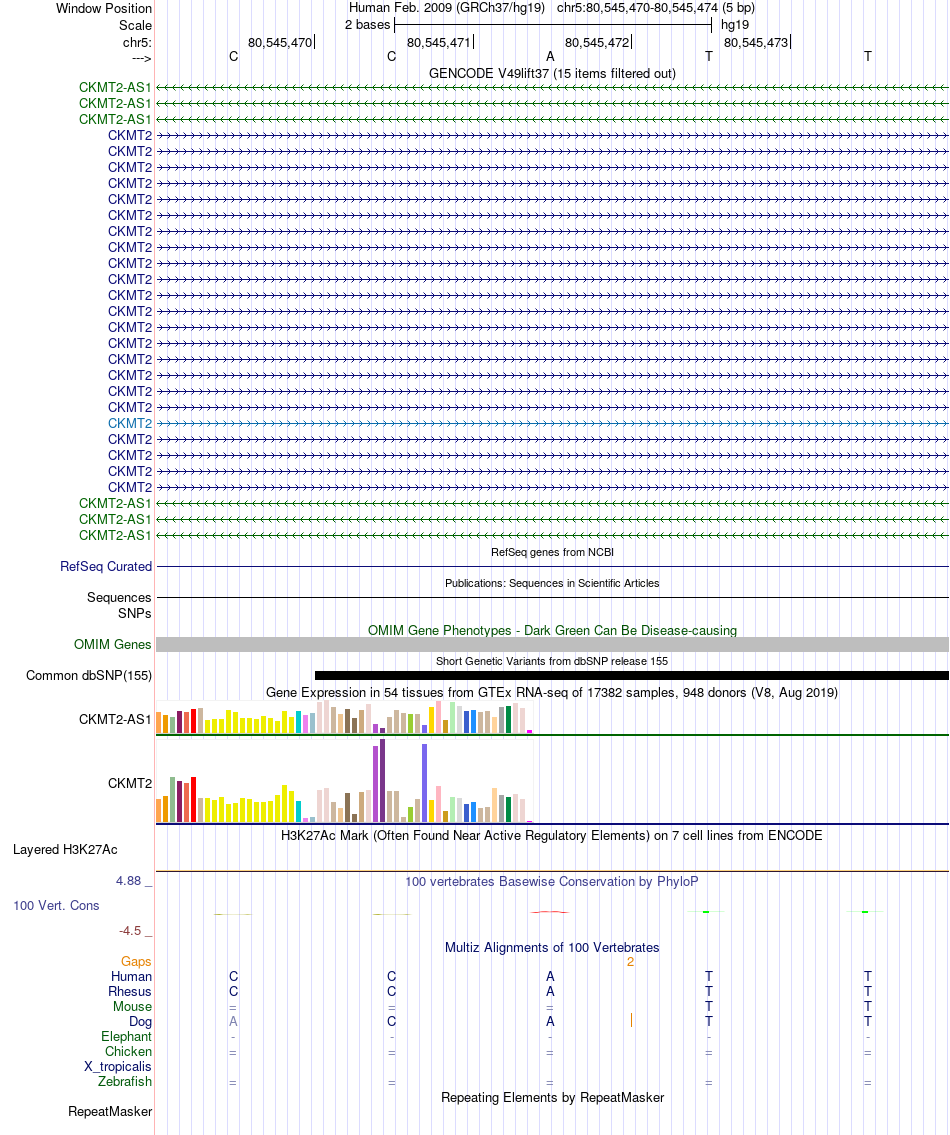950x1135 pixels.
Task: Click the tall blue-violet bar in CKMT2 expression chart
Action: click(424, 783)
